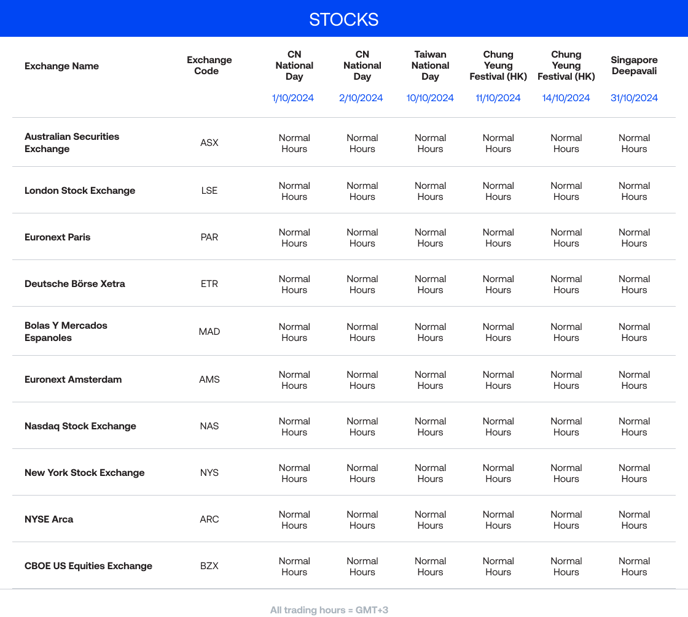Open the 1/10/2024 date link
The image size is (688, 617).
293,98
